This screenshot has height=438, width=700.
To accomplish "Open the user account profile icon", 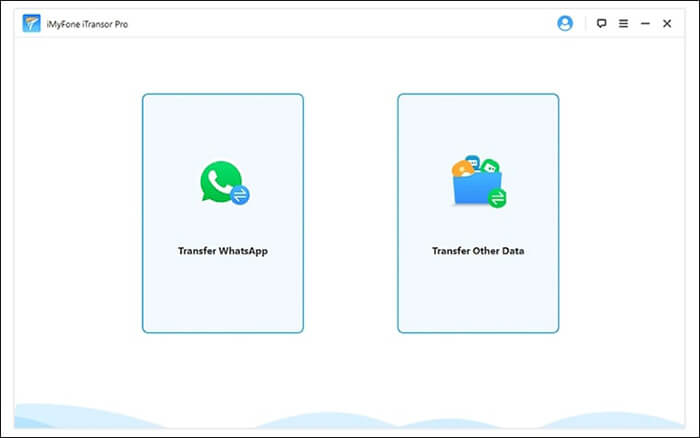I will point(565,23).
